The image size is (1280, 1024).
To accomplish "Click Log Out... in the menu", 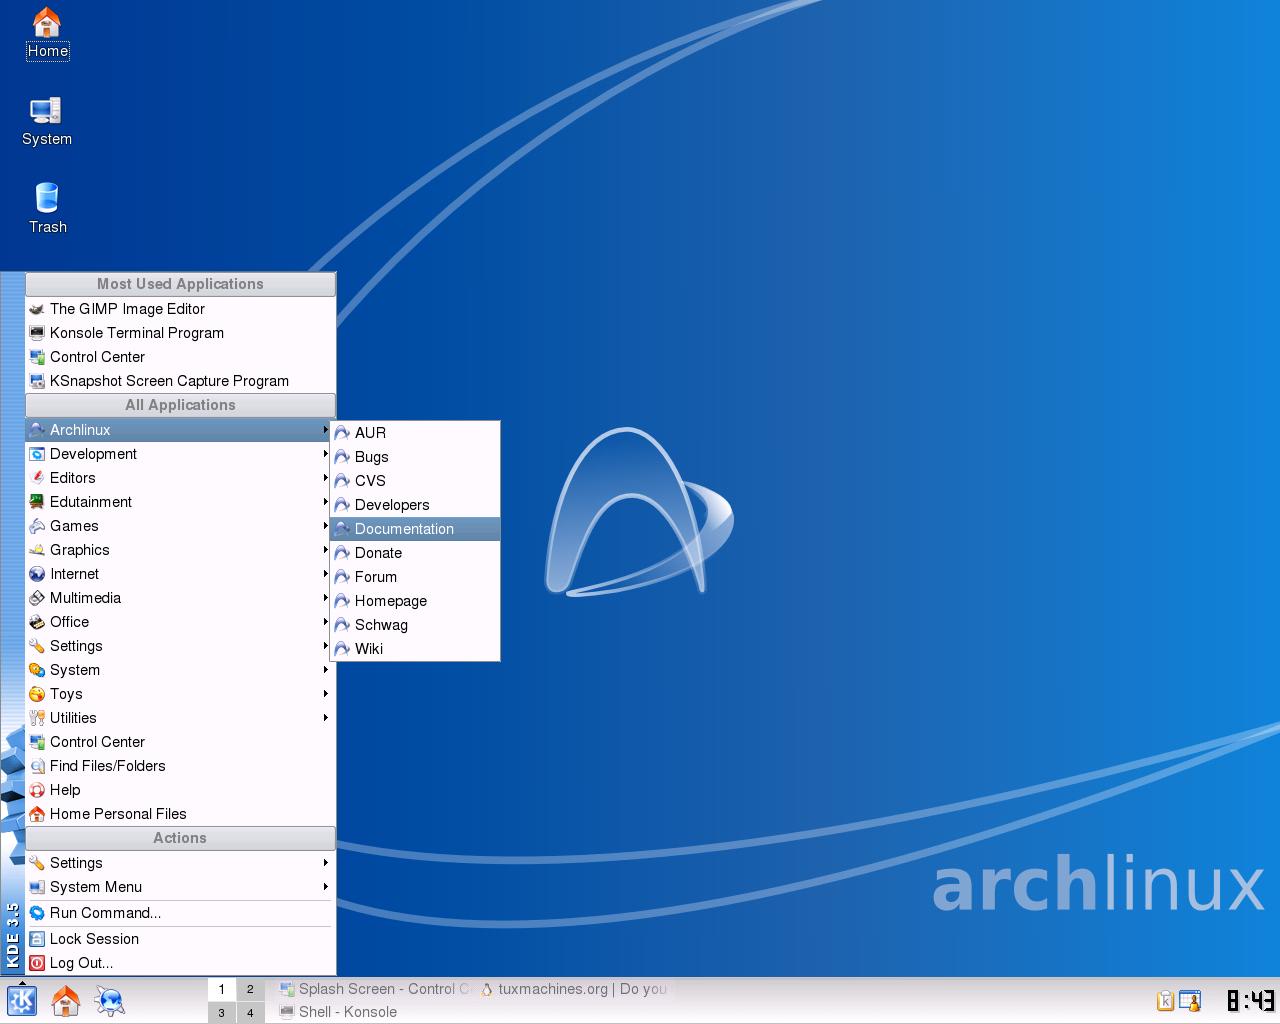I will pyautogui.click(x=180, y=963).
